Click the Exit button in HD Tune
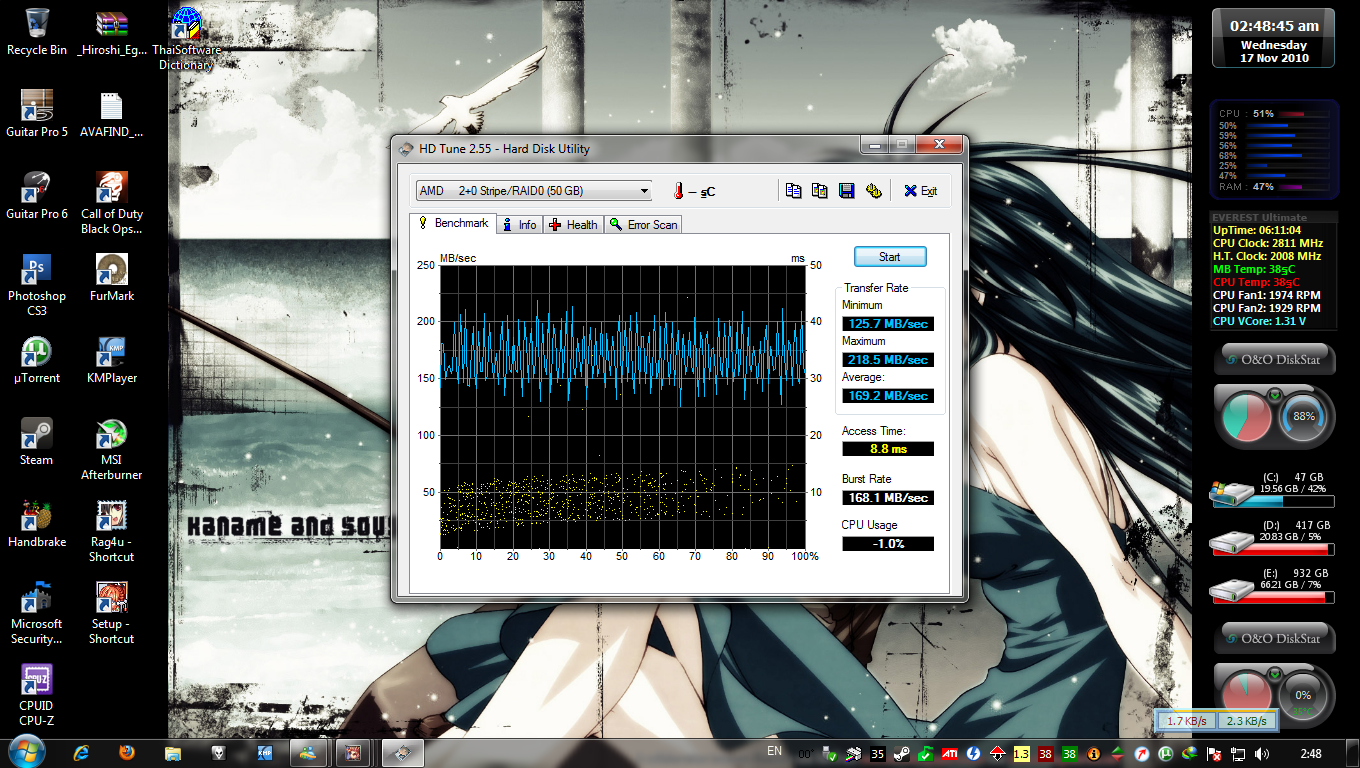 [920, 191]
